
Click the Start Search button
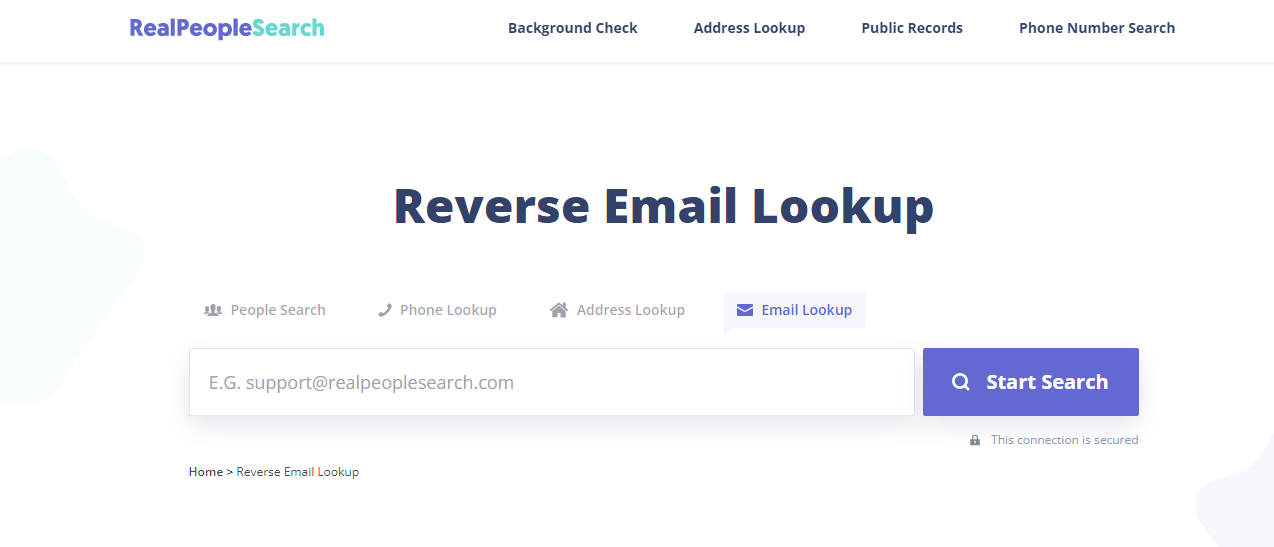tap(1031, 382)
